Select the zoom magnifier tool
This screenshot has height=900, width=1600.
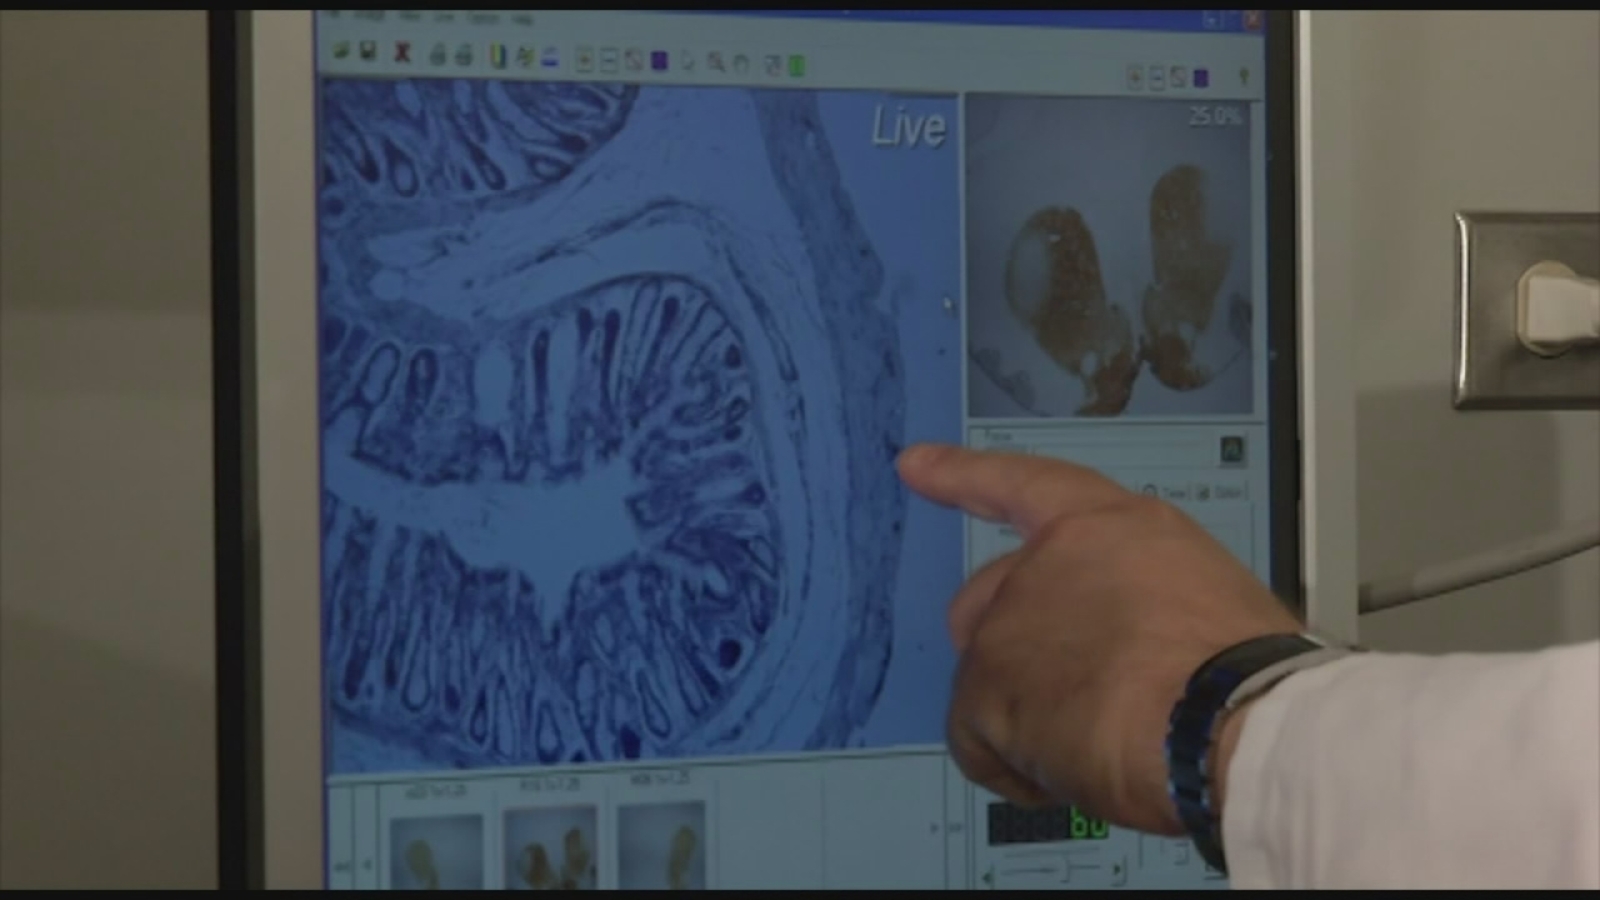714,60
